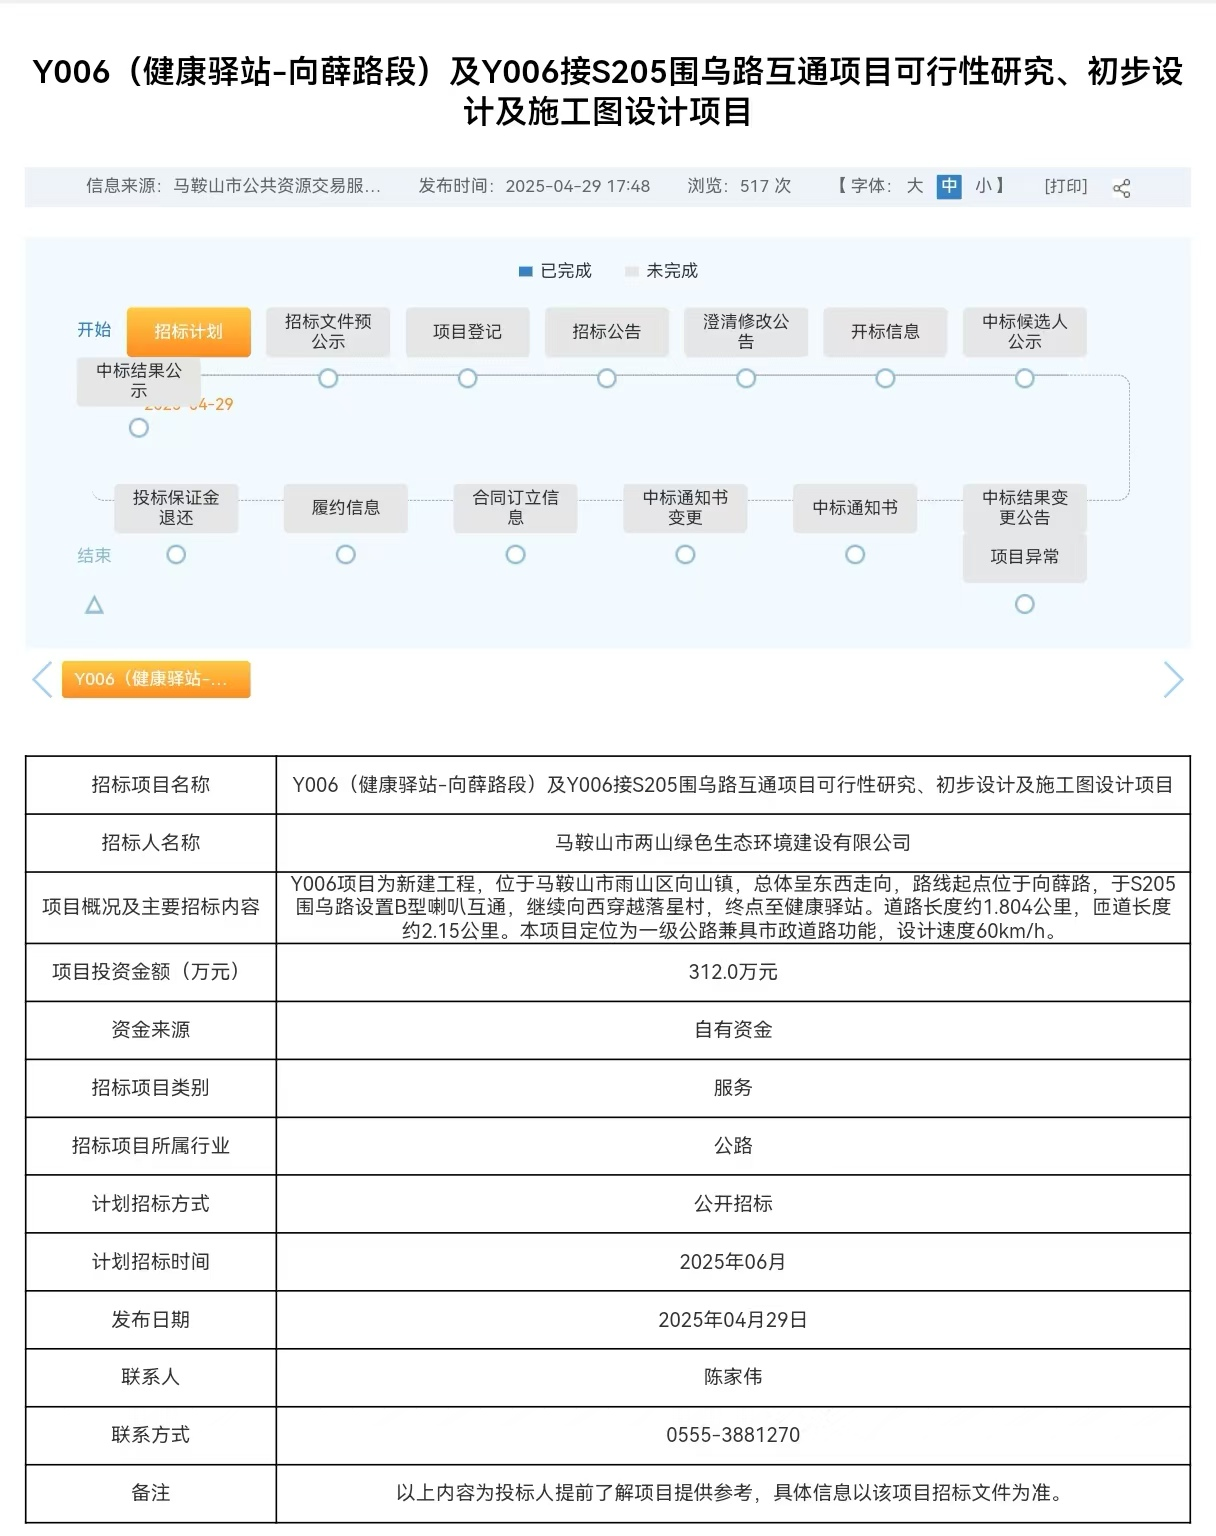Screen dimensions: 1216x1536
Task: Click the left arrow to previous project
Action: [42, 680]
